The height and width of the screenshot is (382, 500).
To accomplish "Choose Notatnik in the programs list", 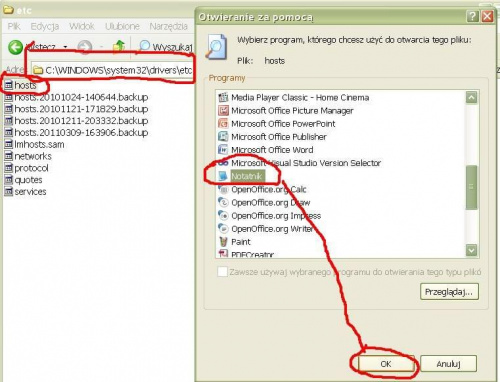I will 247,176.
